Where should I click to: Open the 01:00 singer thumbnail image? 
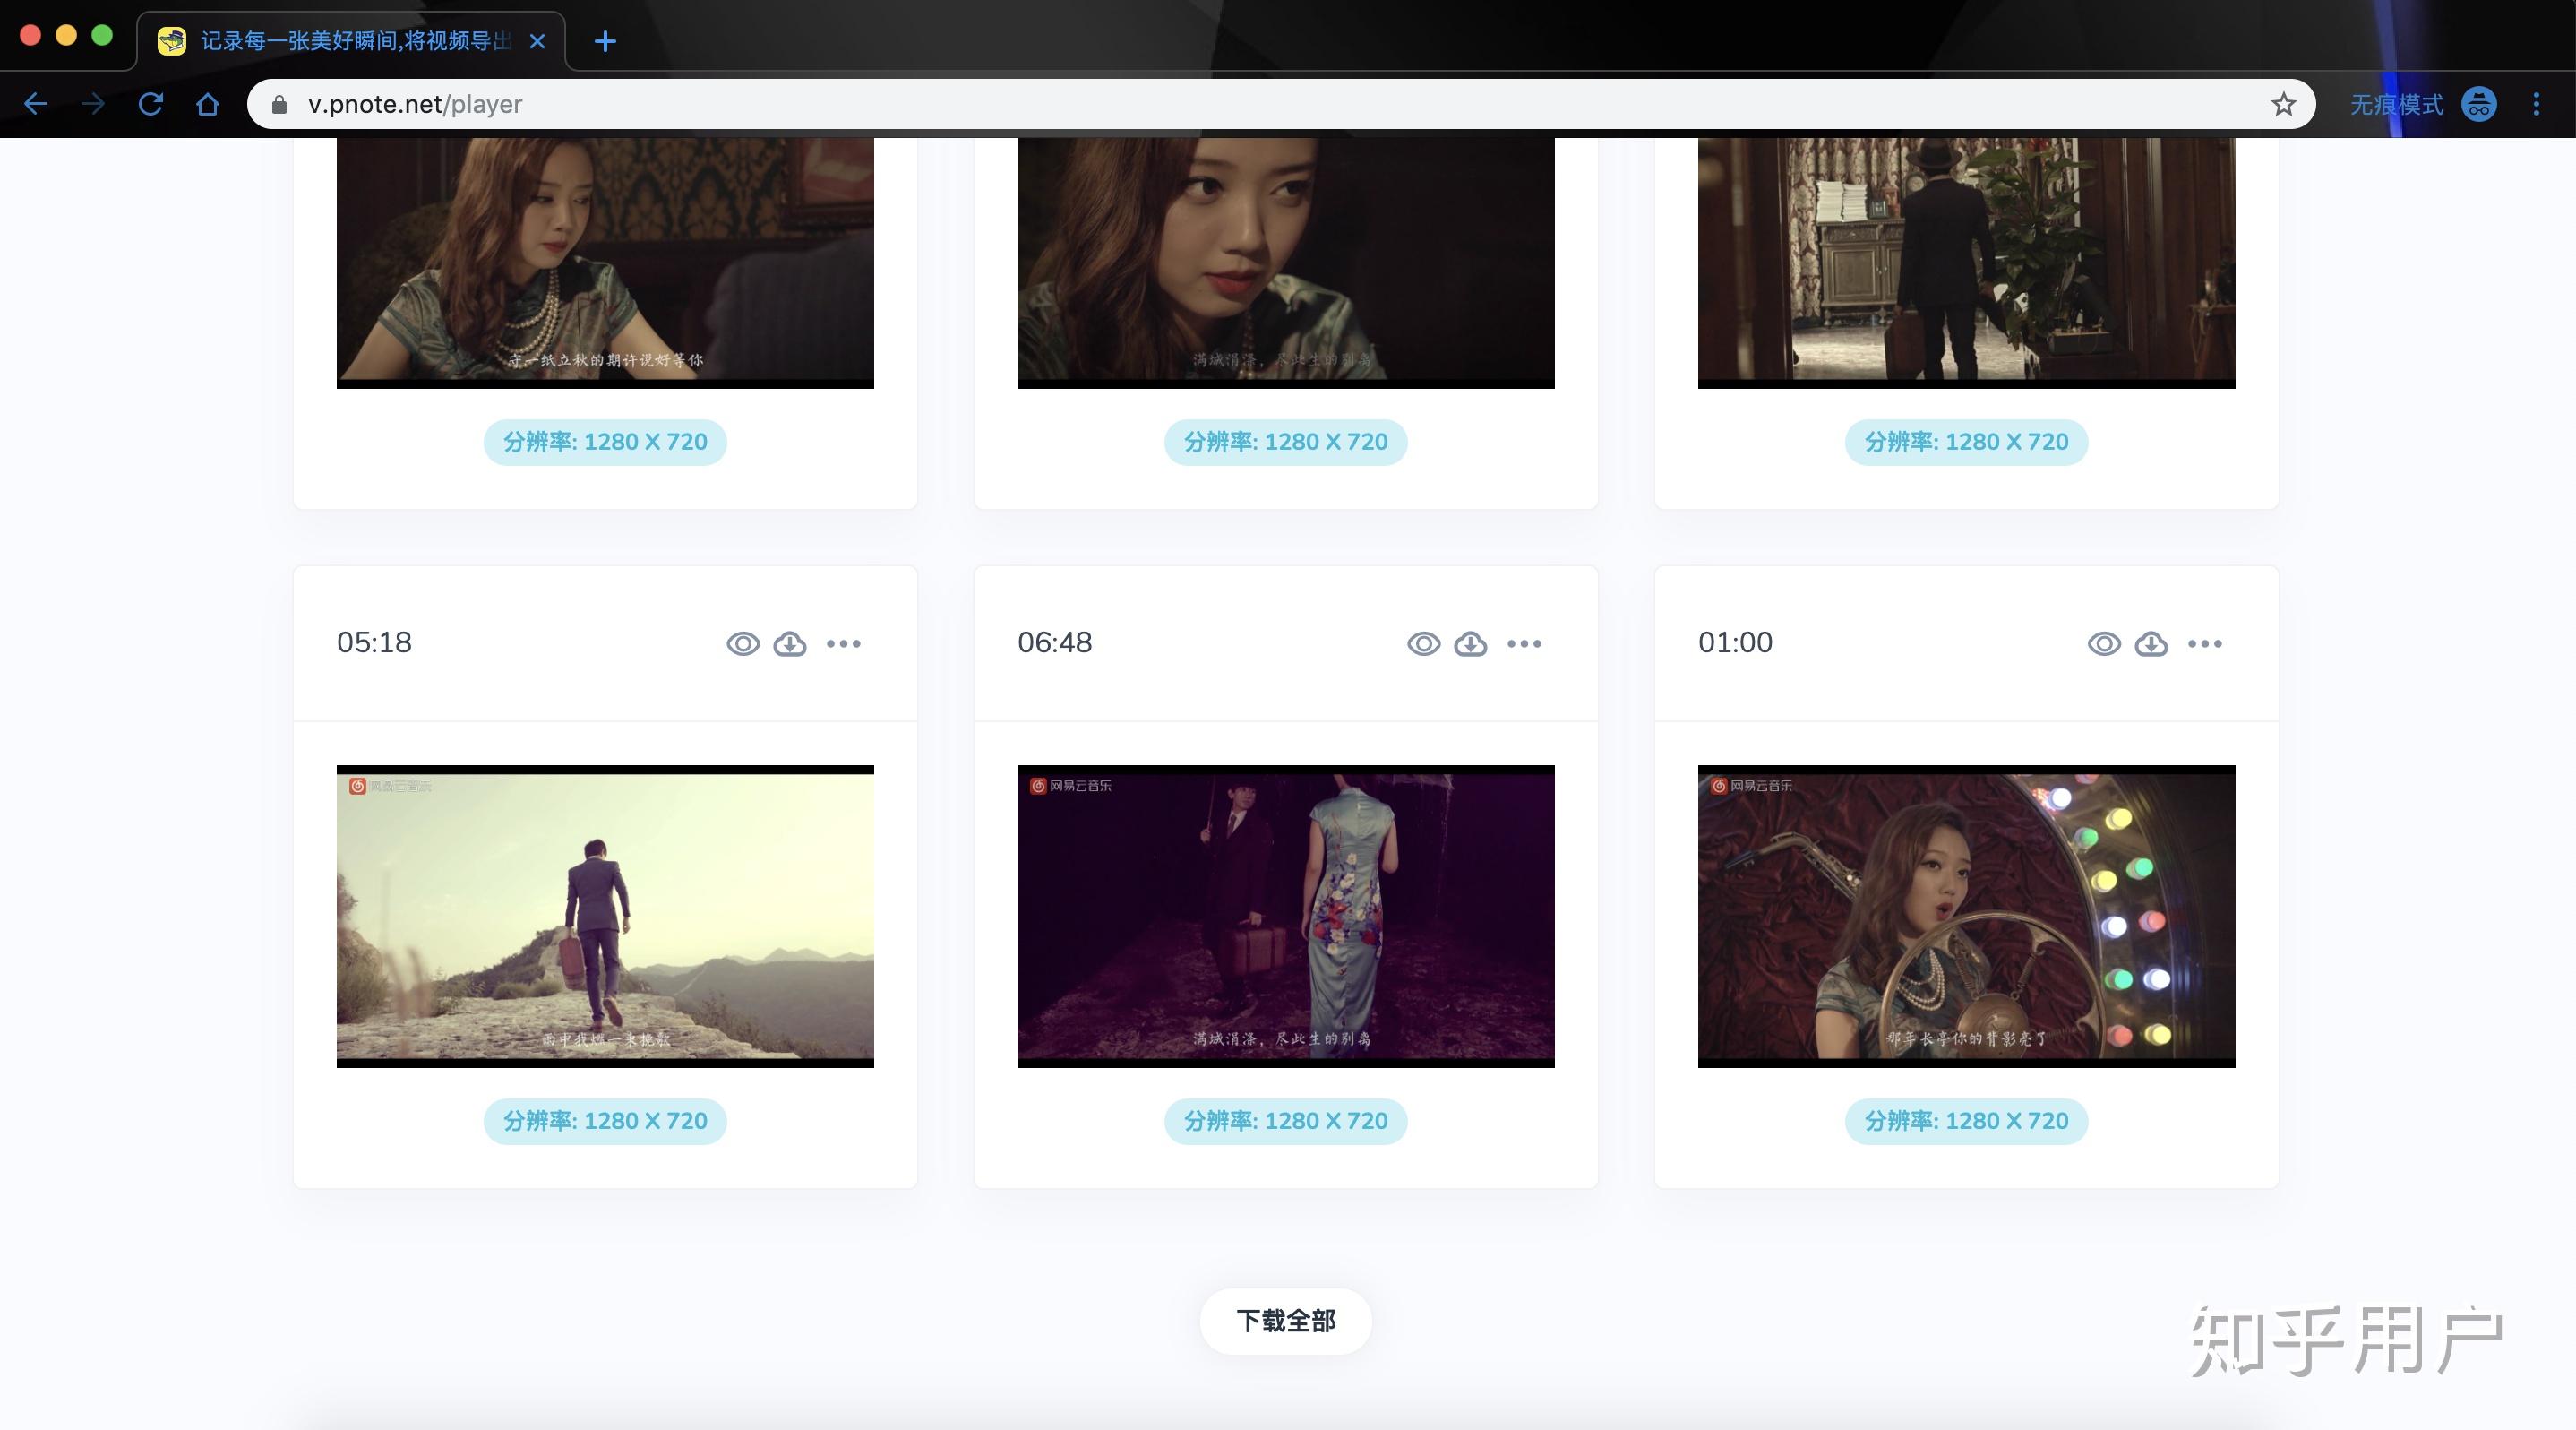(x=1965, y=915)
